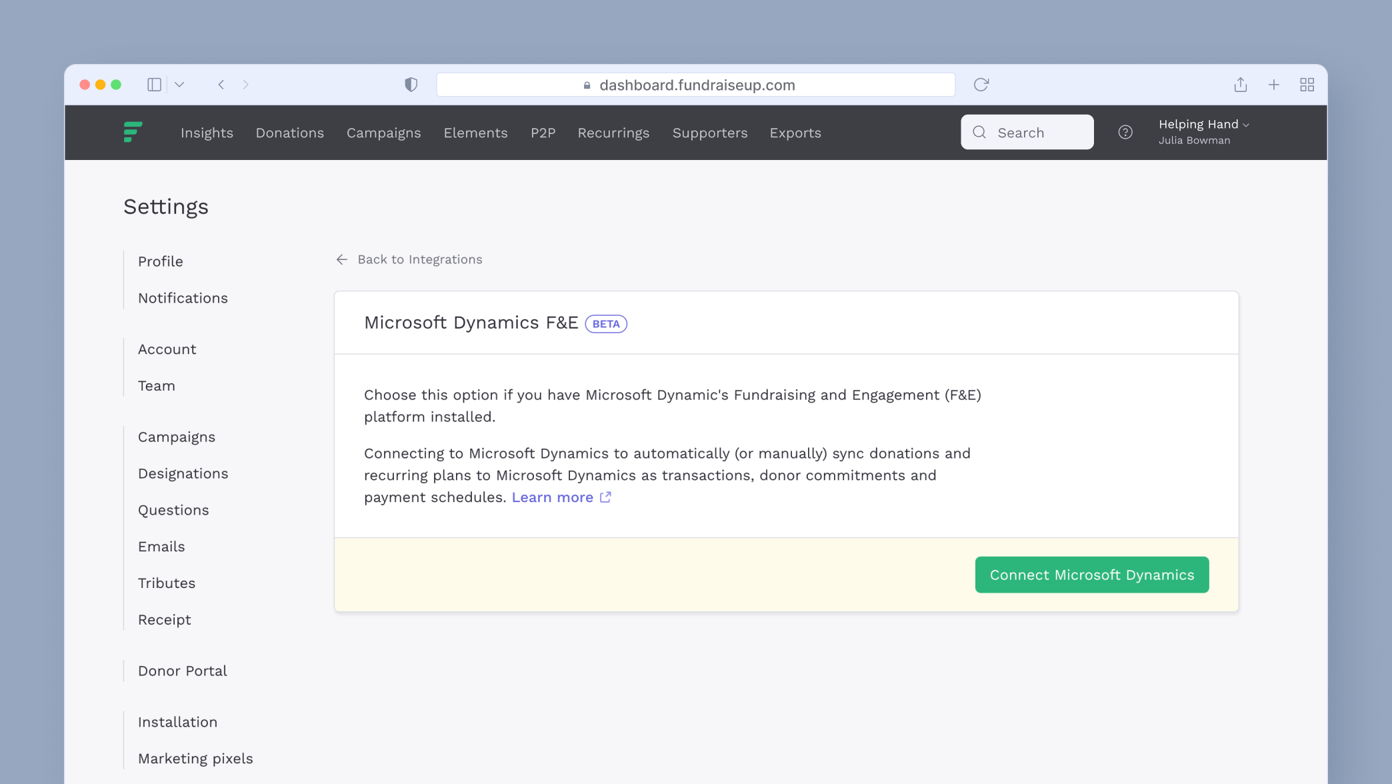
Task: Click the external link icon after Learn more
Action: 605,497
